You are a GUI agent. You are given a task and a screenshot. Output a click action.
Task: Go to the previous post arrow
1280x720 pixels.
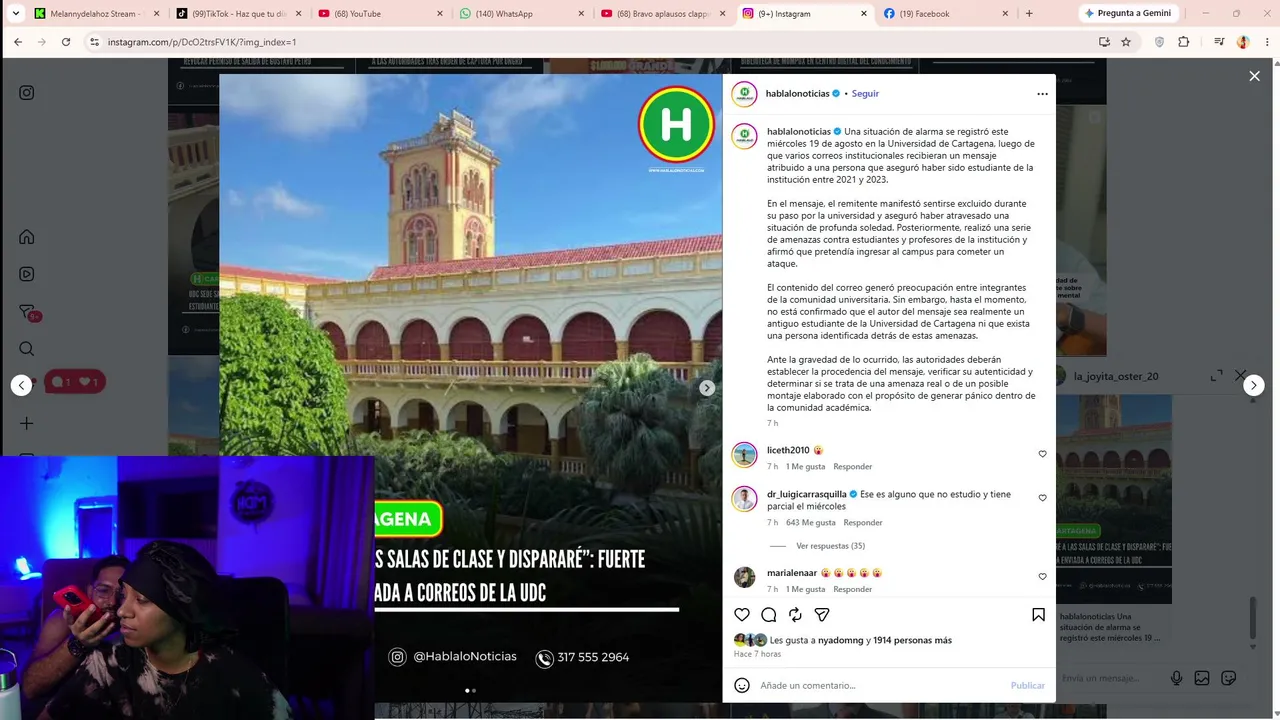tap(21, 386)
